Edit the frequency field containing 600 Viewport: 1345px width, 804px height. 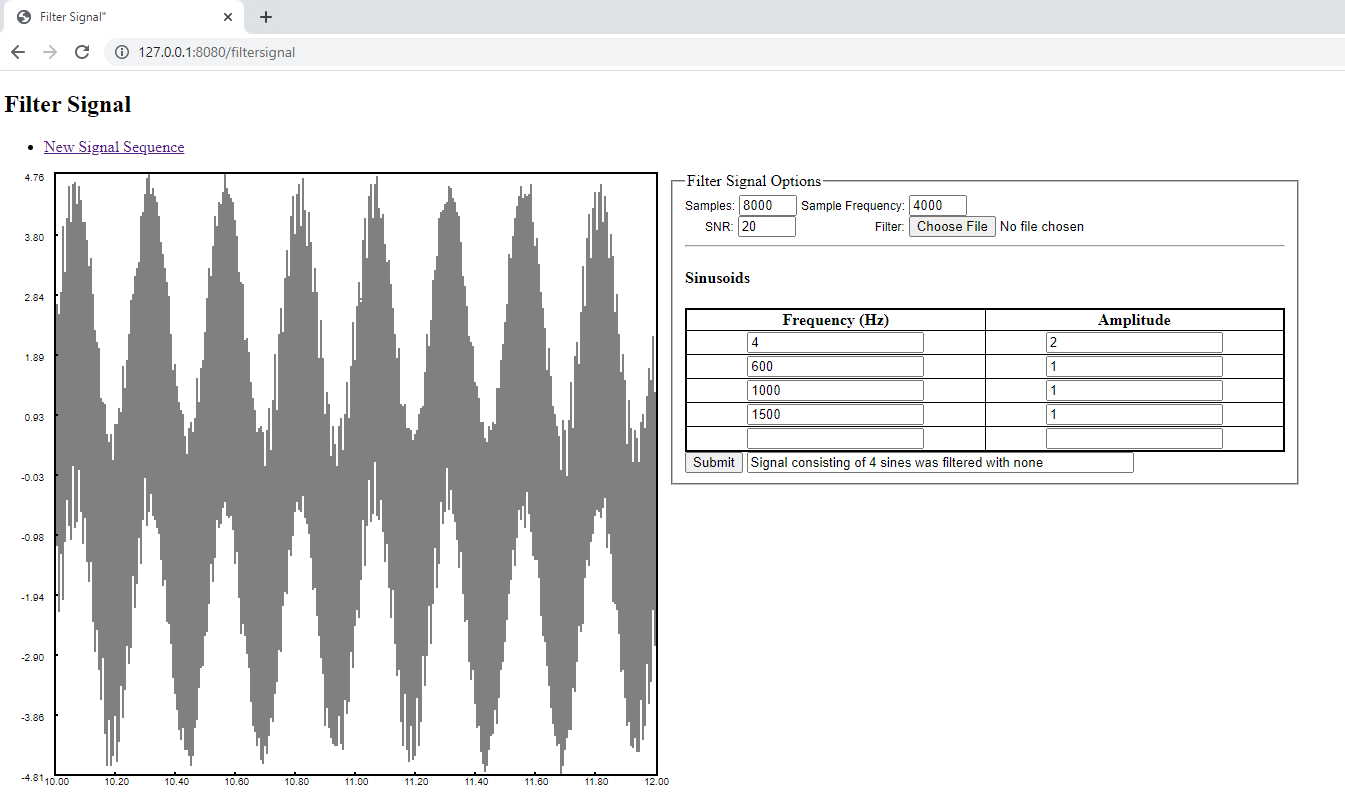click(x=834, y=365)
